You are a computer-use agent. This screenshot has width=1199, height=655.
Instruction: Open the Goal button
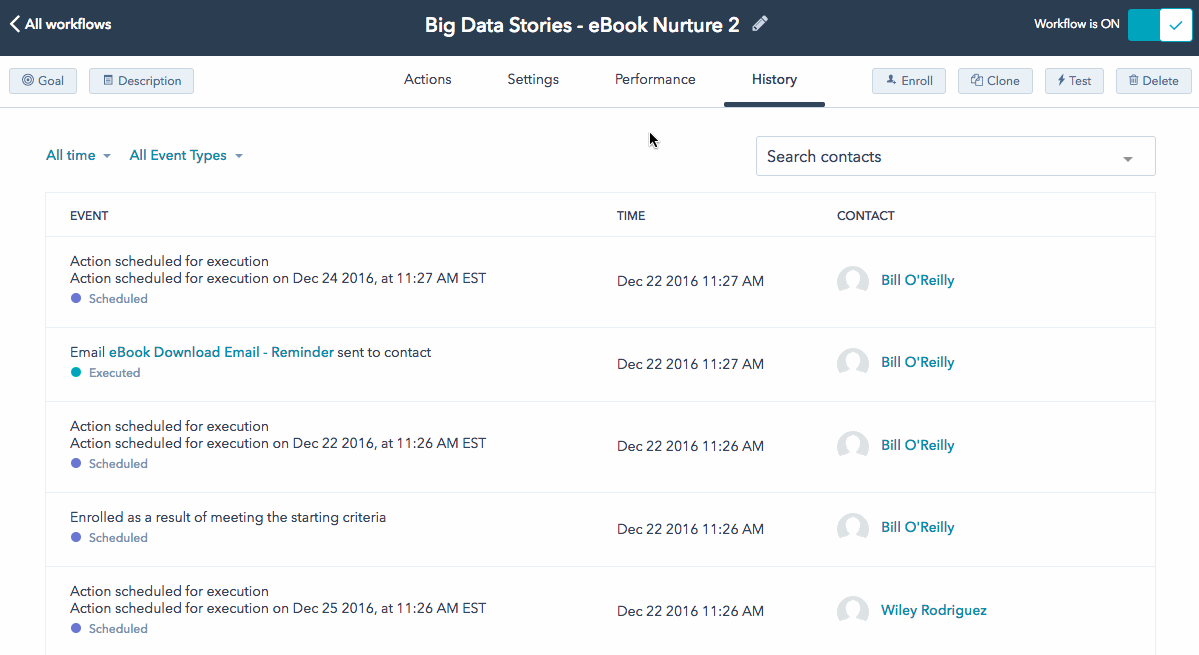(x=43, y=80)
